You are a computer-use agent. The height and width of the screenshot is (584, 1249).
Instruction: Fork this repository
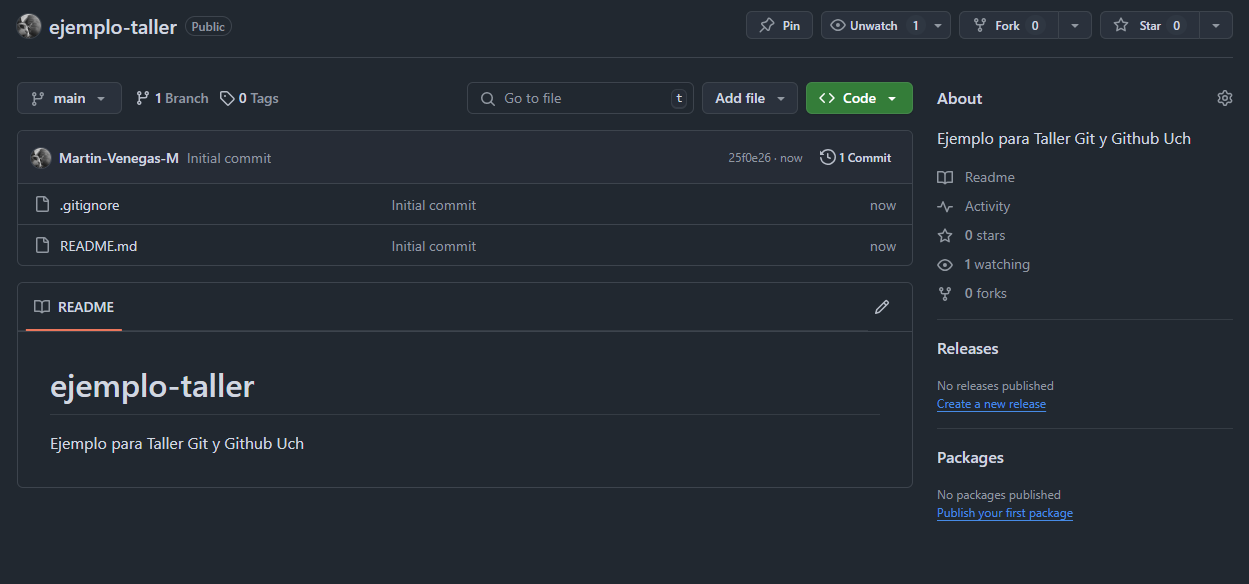[1009, 26]
